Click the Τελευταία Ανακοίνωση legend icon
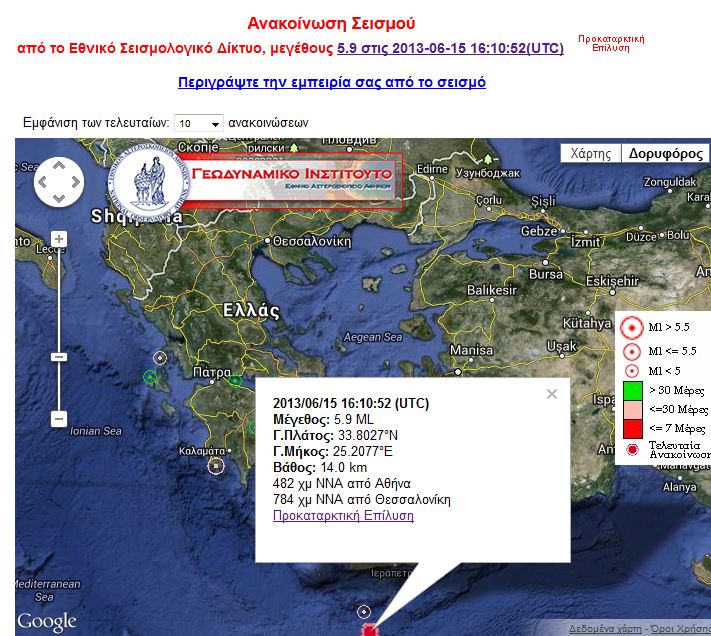 632,449
